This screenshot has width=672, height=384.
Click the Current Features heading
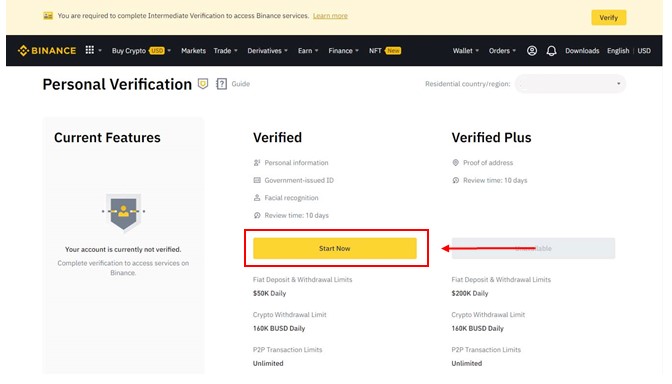pos(107,138)
